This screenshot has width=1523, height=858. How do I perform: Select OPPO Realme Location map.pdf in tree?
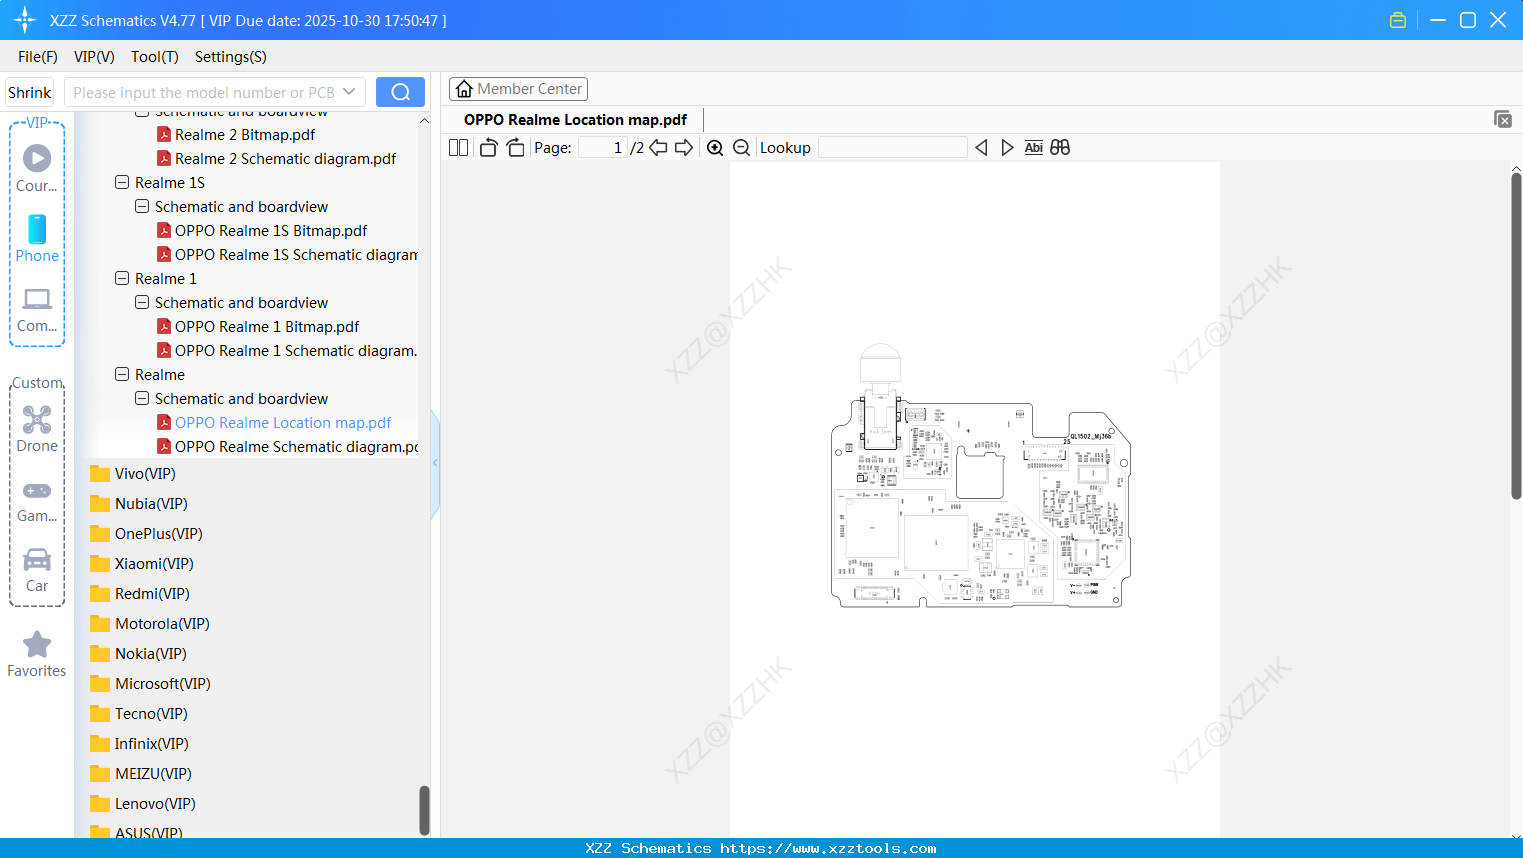click(274, 423)
